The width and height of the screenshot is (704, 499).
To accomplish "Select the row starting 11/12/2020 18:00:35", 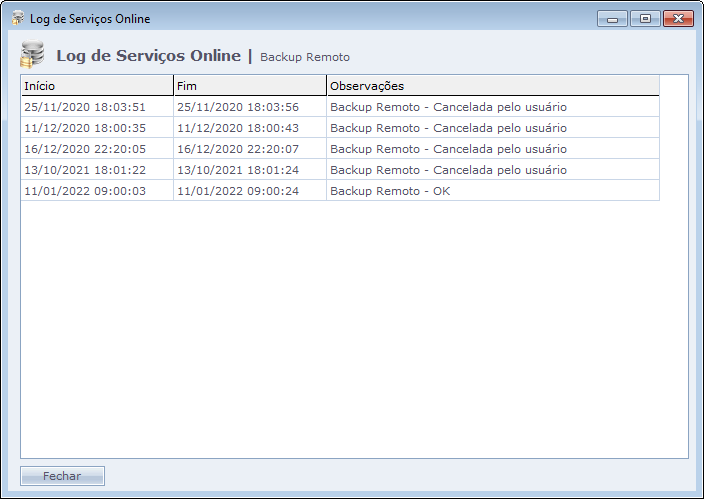I will point(85,128).
